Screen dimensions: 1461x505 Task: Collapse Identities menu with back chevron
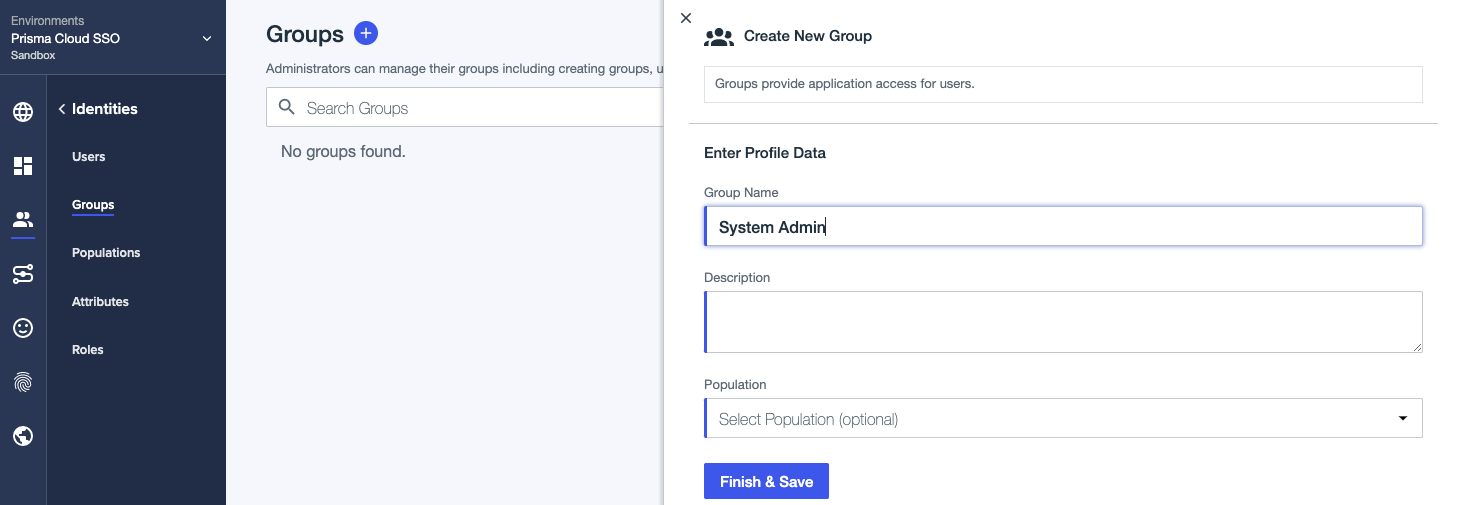pyautogui.click(x=62, y=109)
